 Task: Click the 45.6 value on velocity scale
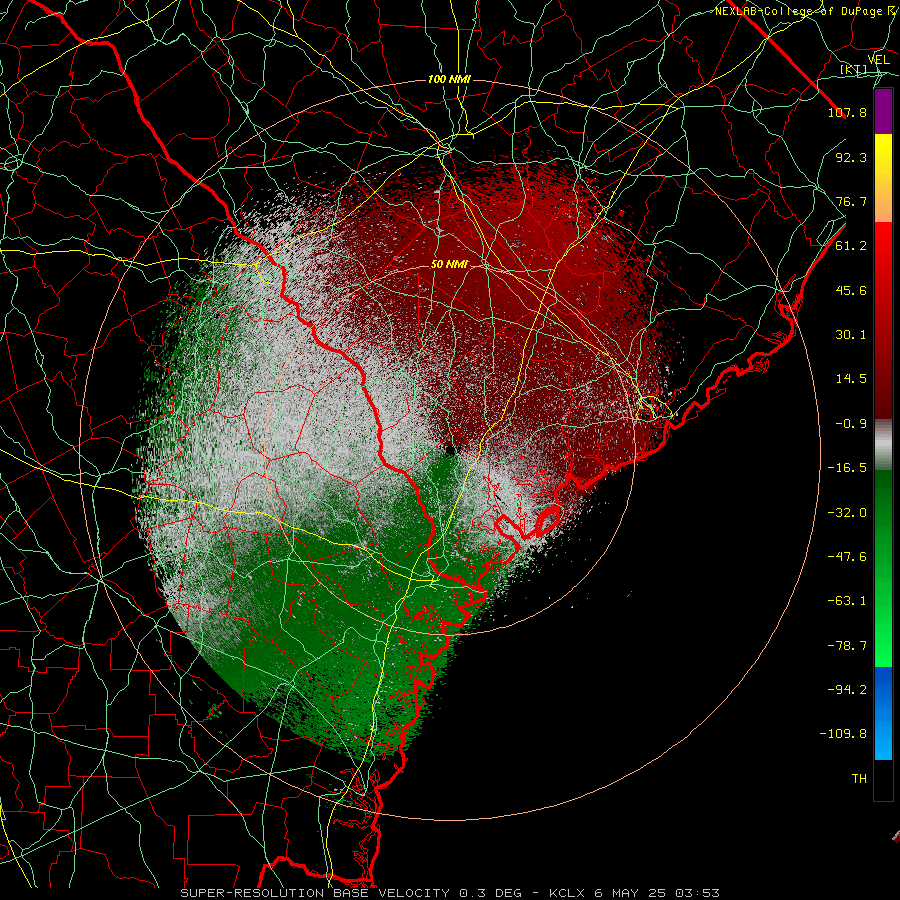coord(851,290)
